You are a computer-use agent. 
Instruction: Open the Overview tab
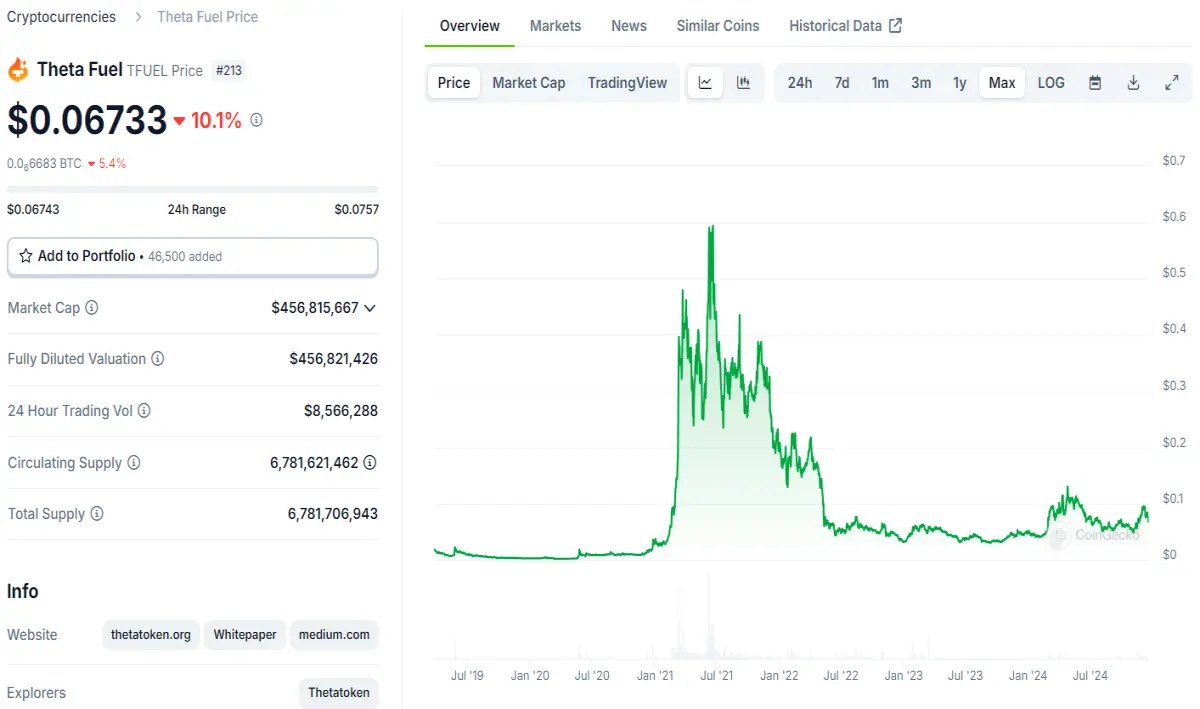pyautogui.click(x=470, y=26)
